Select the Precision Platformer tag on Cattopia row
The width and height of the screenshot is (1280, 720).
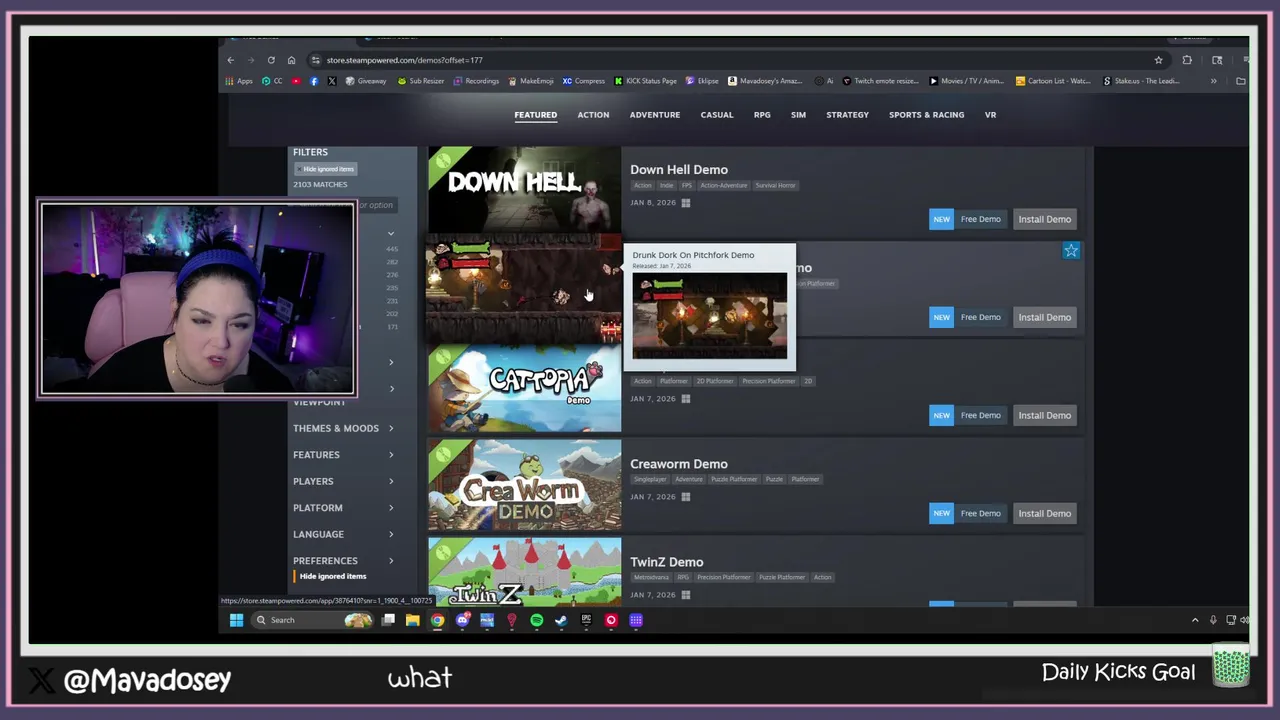point(768,381)
